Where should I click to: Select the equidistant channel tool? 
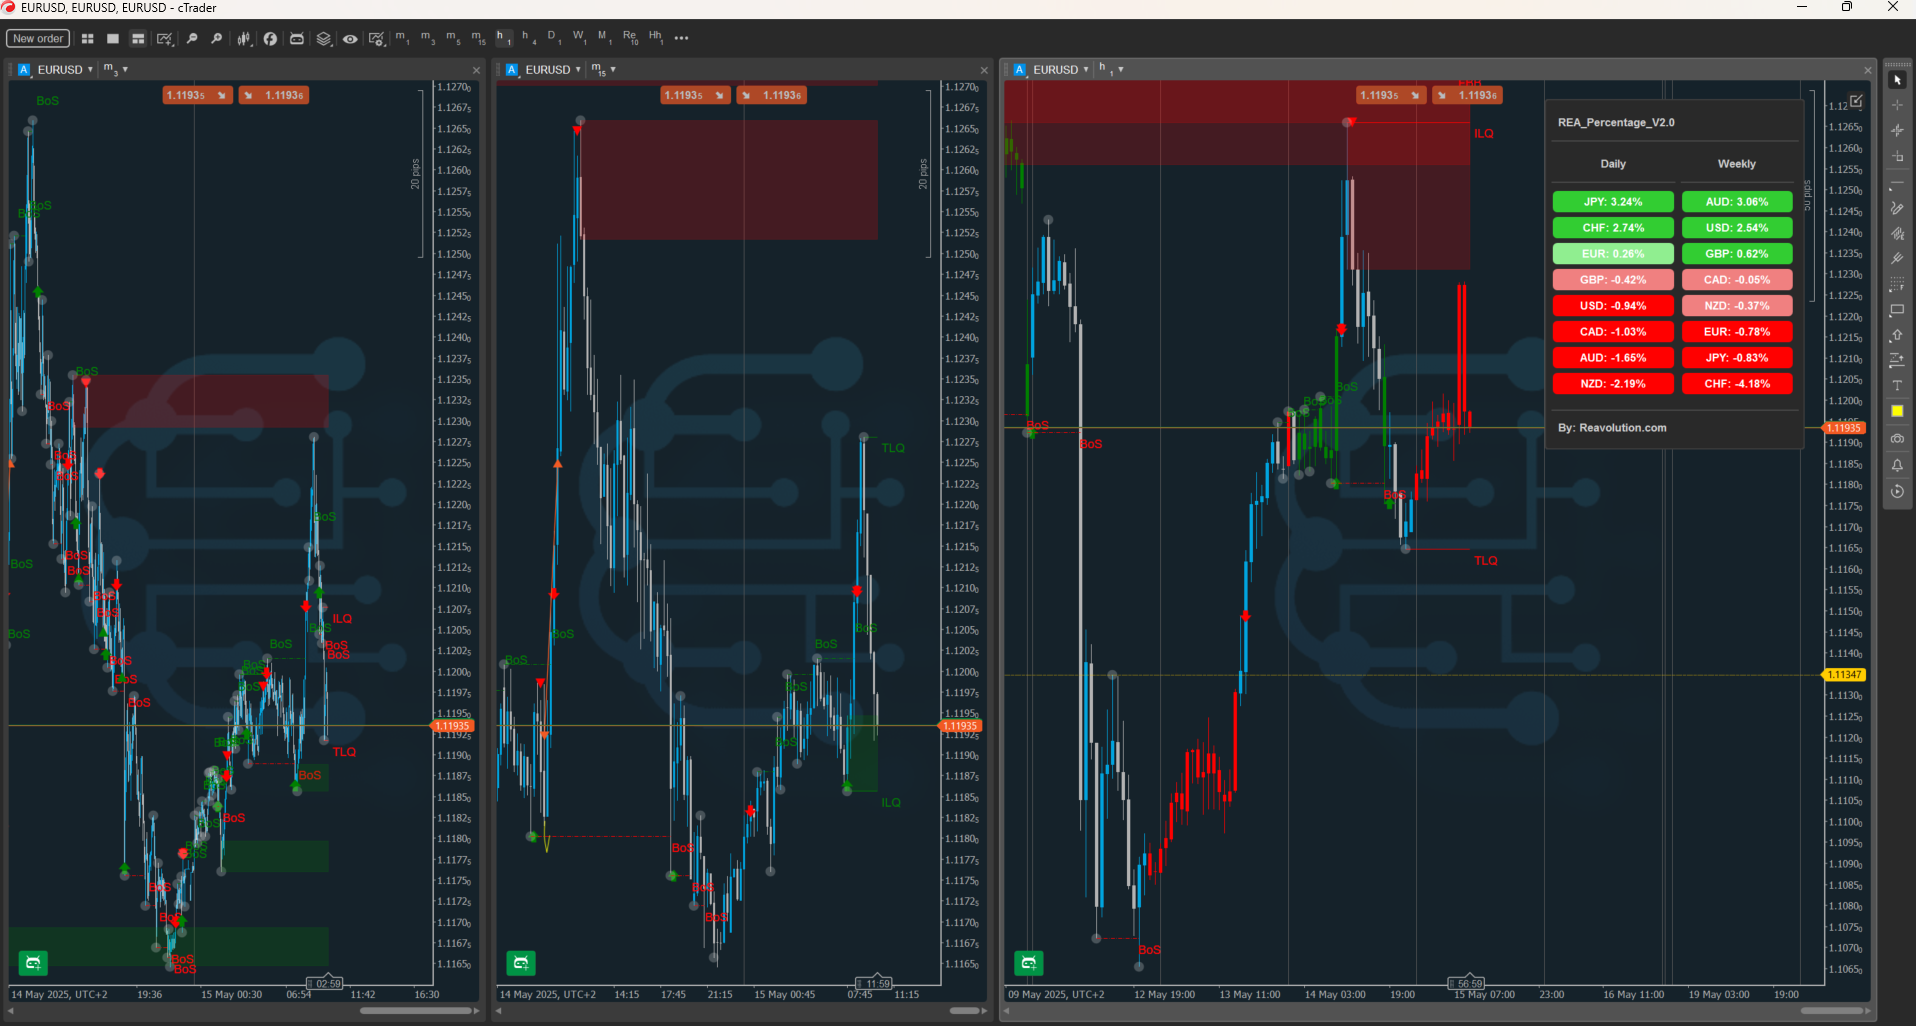pyautogui.click(x=1897, y=234)
